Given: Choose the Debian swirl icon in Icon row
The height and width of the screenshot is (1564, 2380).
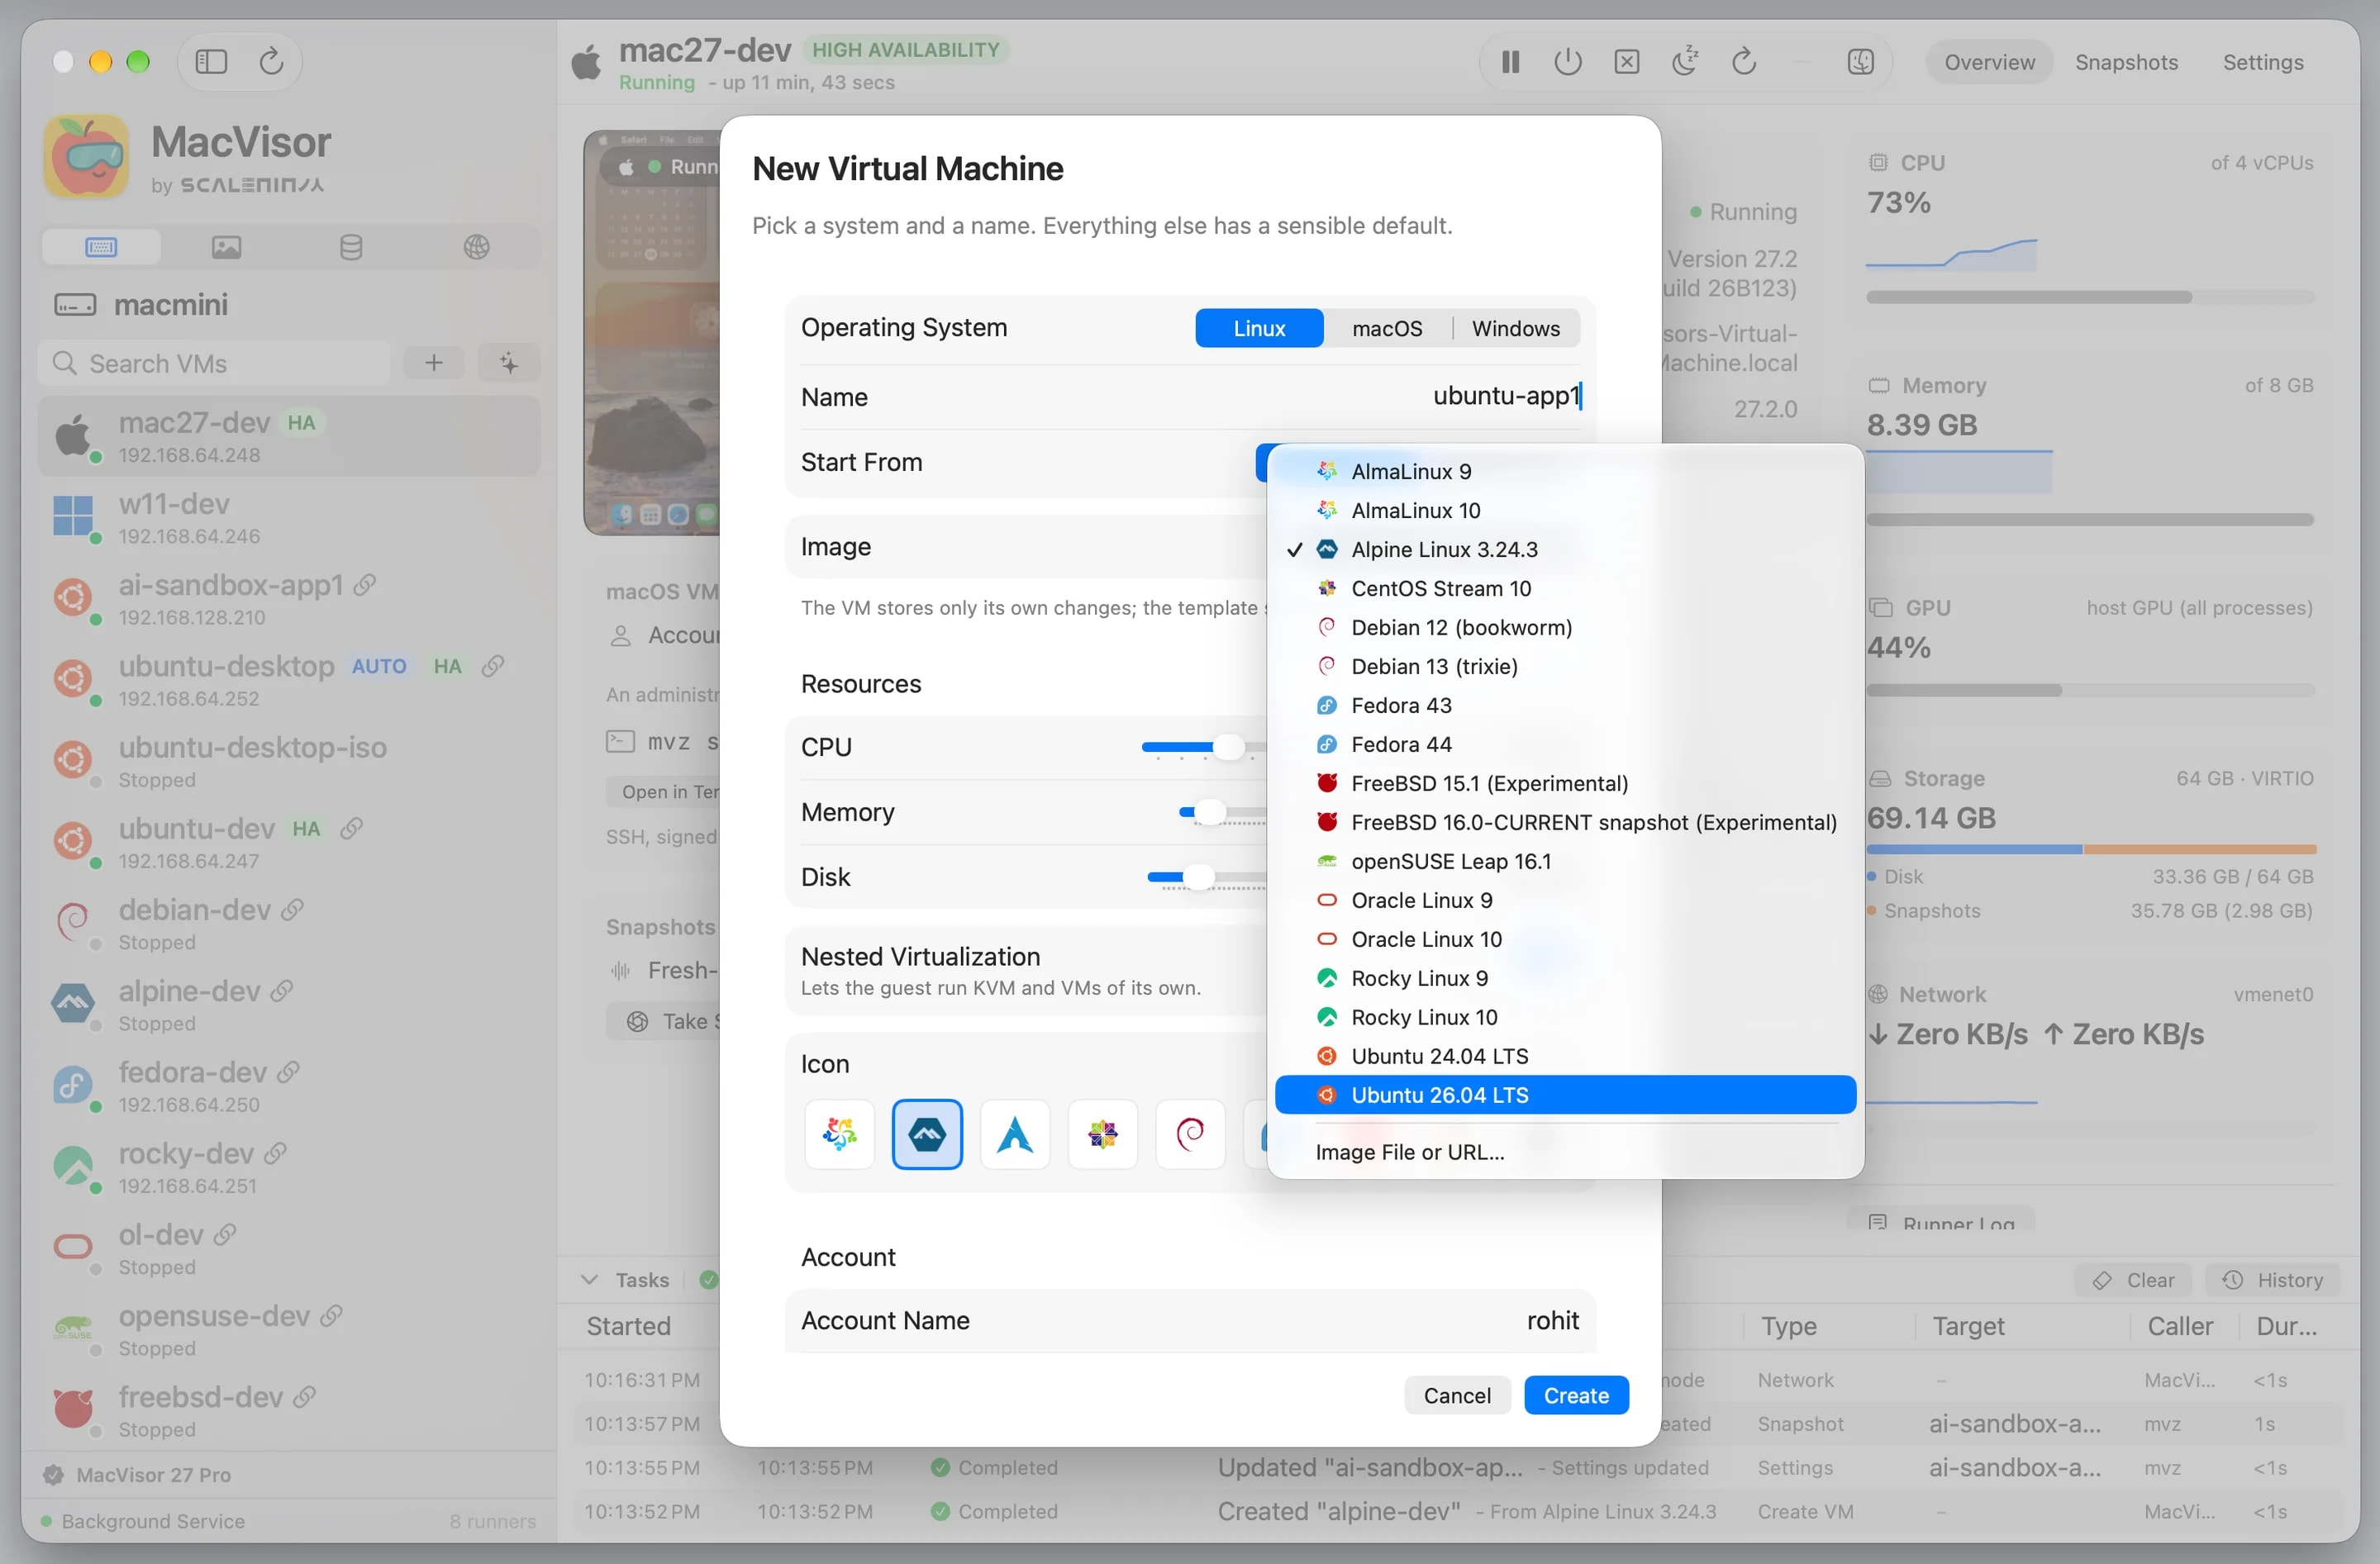Looking at the screenshot, I should 1190,1134.
